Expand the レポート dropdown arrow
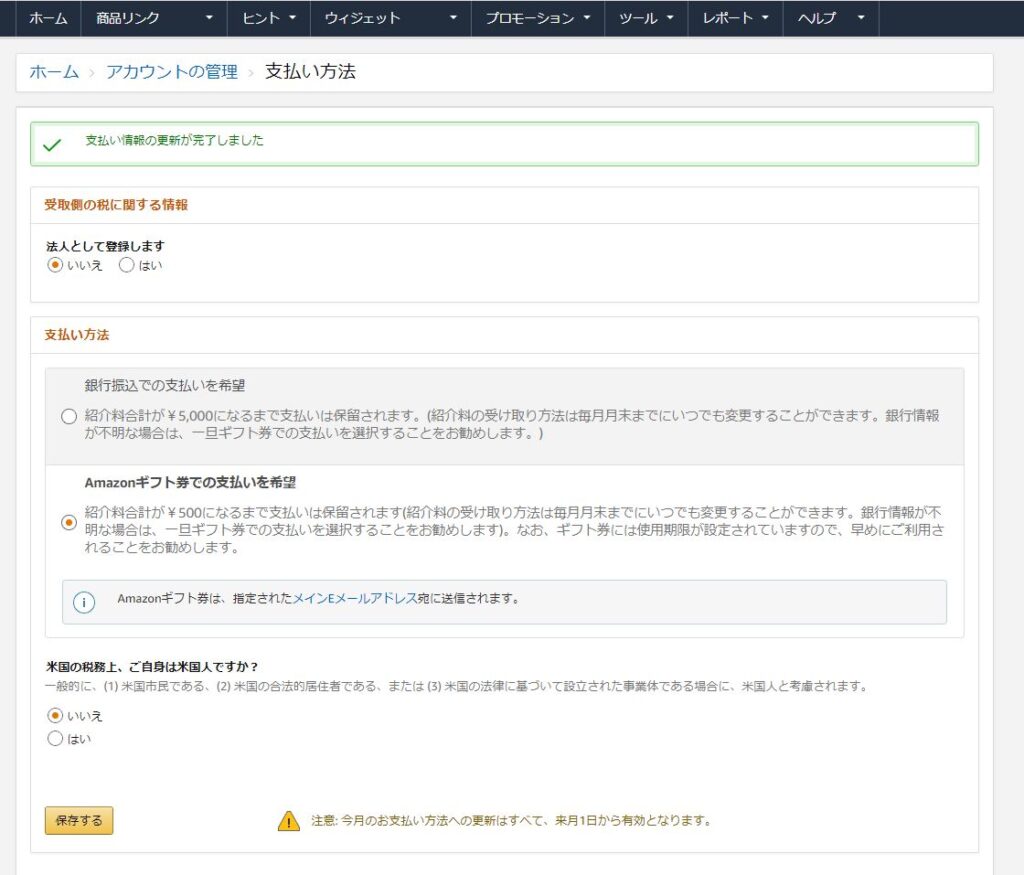The width and height of the screenshot is (1024, 875). tap(765, 18)
